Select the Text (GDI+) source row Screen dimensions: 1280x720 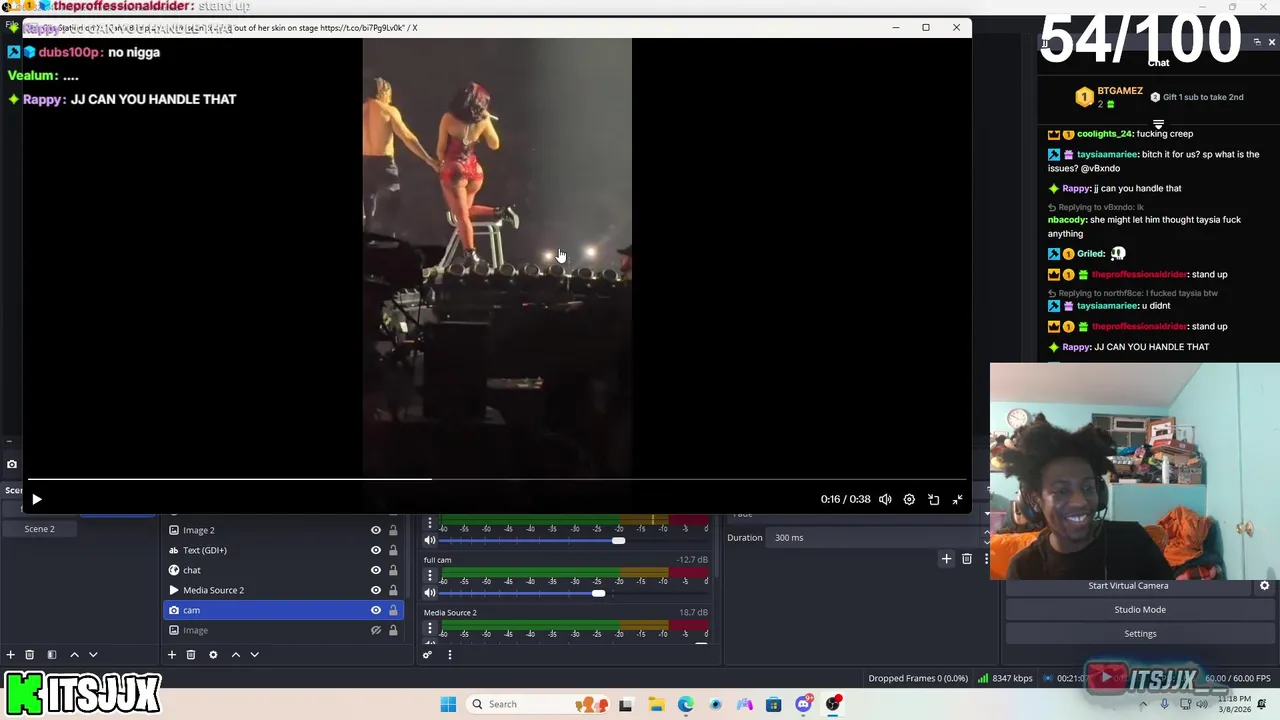click(283, 550)
